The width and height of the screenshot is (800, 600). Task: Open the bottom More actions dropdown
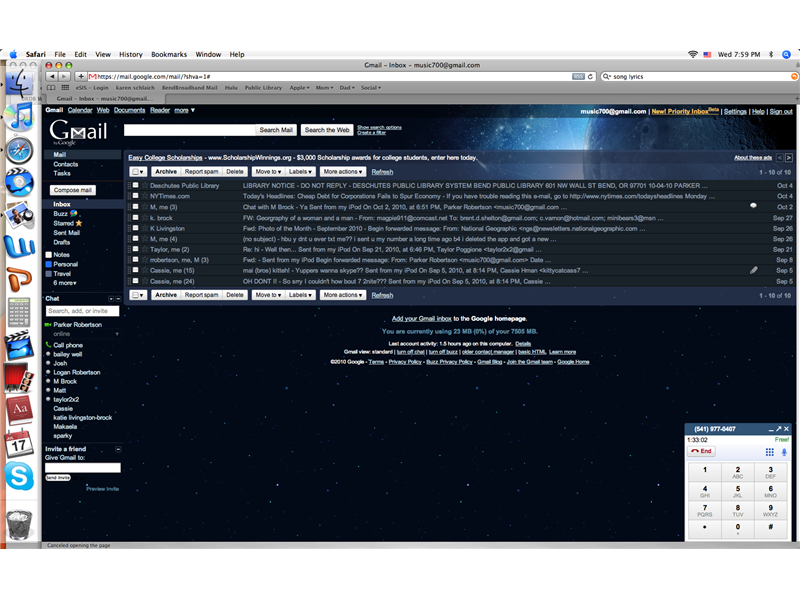pos(343,295)
